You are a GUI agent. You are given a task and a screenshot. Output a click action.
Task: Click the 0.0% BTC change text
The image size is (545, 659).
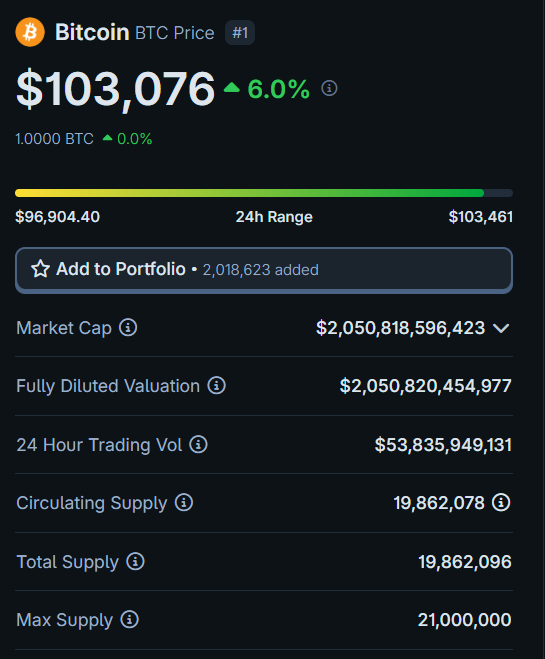coord(134,139)
